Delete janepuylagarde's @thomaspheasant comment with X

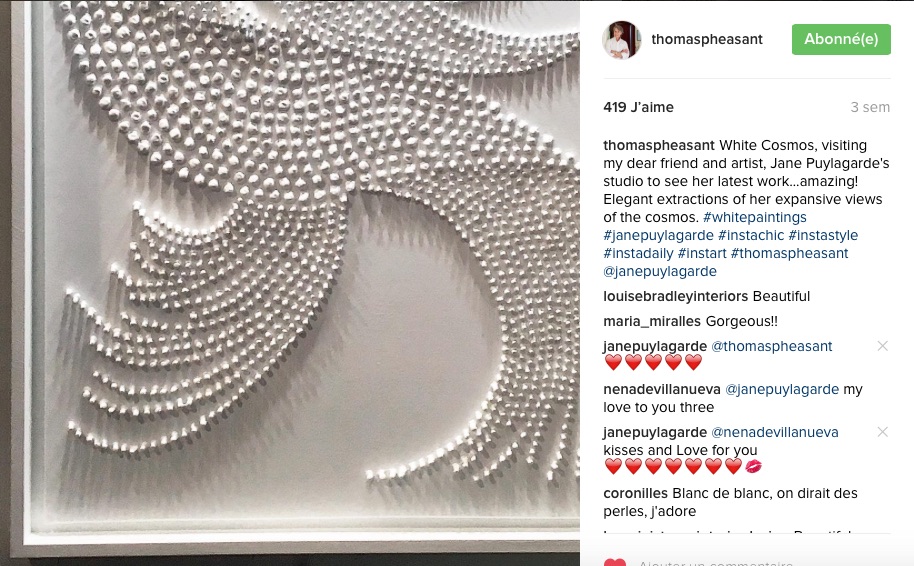(x=883, y=346)
